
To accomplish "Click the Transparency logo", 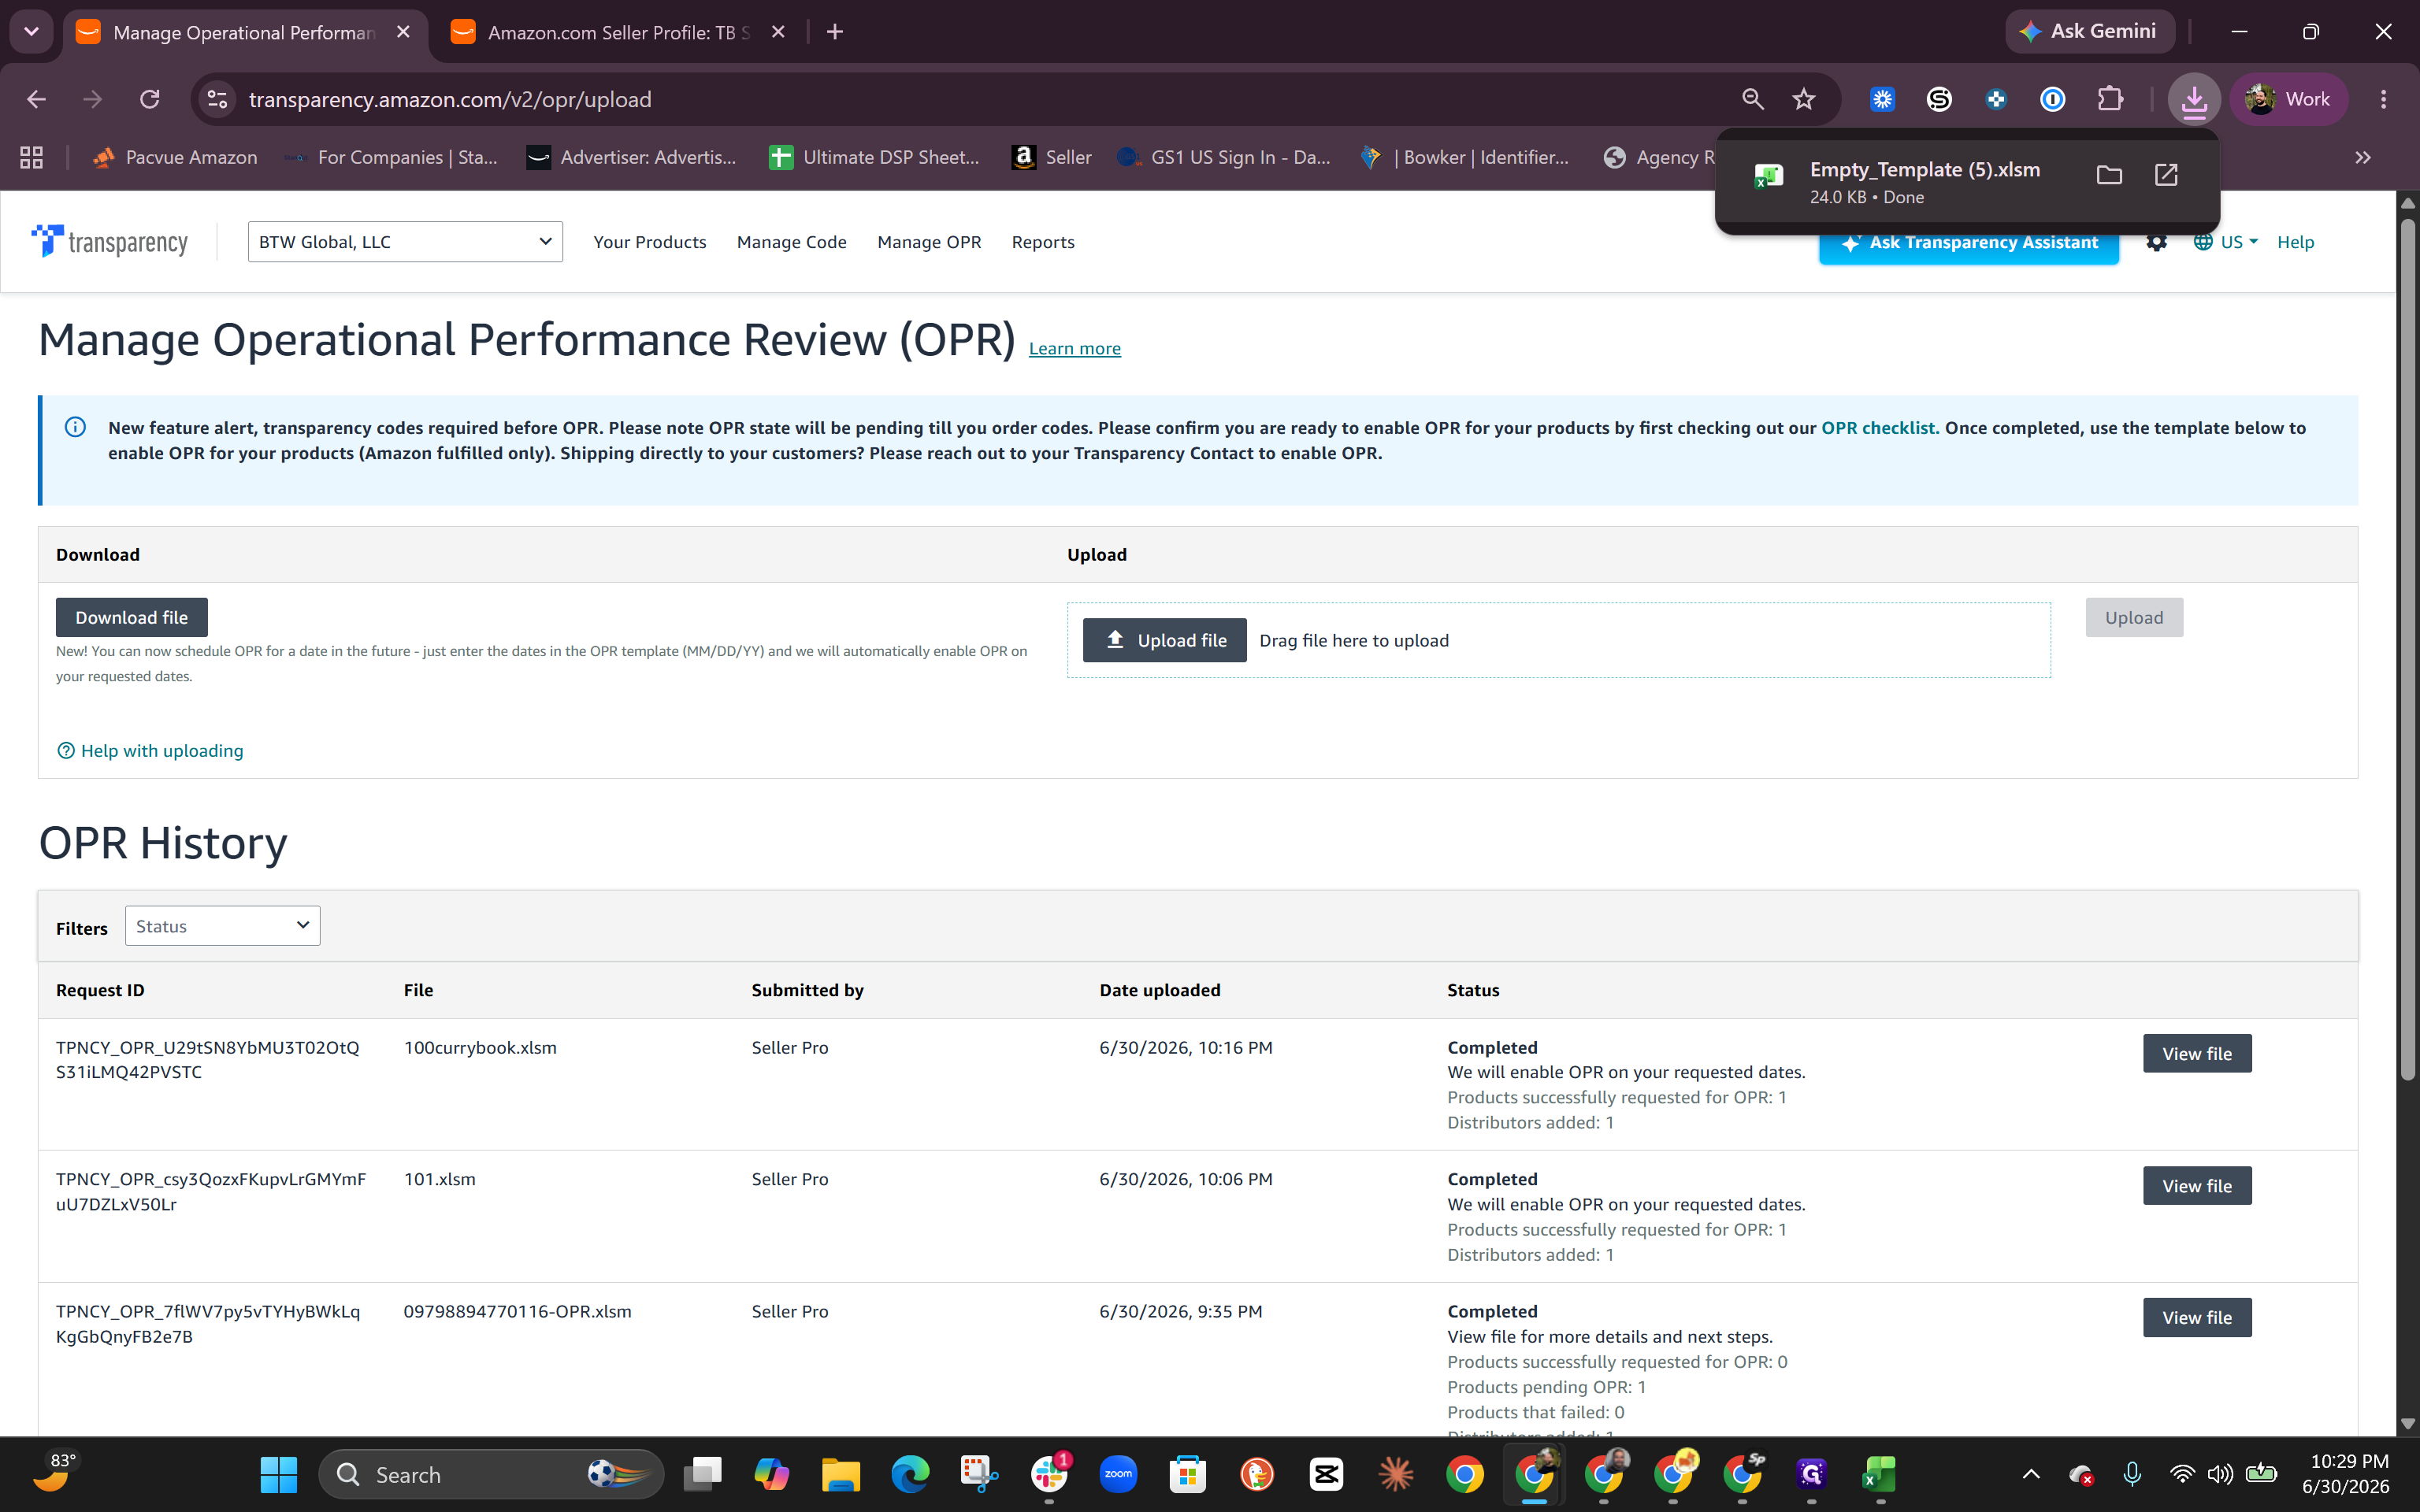I will [x=109, y=242].
